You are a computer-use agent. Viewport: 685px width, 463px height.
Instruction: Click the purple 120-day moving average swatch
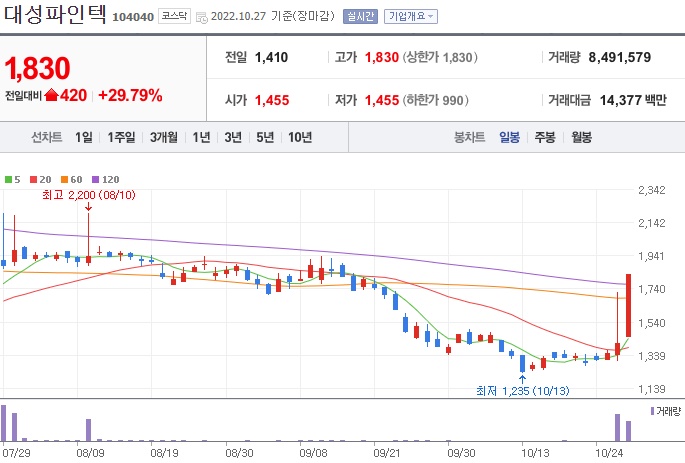pyautogui.click(x=96, y=180)
